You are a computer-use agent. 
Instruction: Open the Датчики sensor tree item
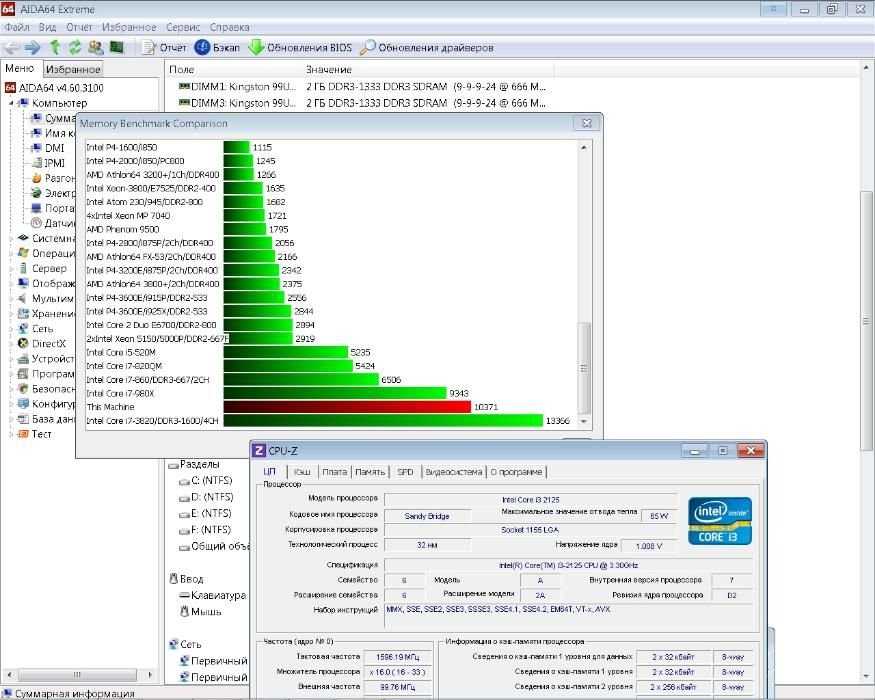coord(53,223)
